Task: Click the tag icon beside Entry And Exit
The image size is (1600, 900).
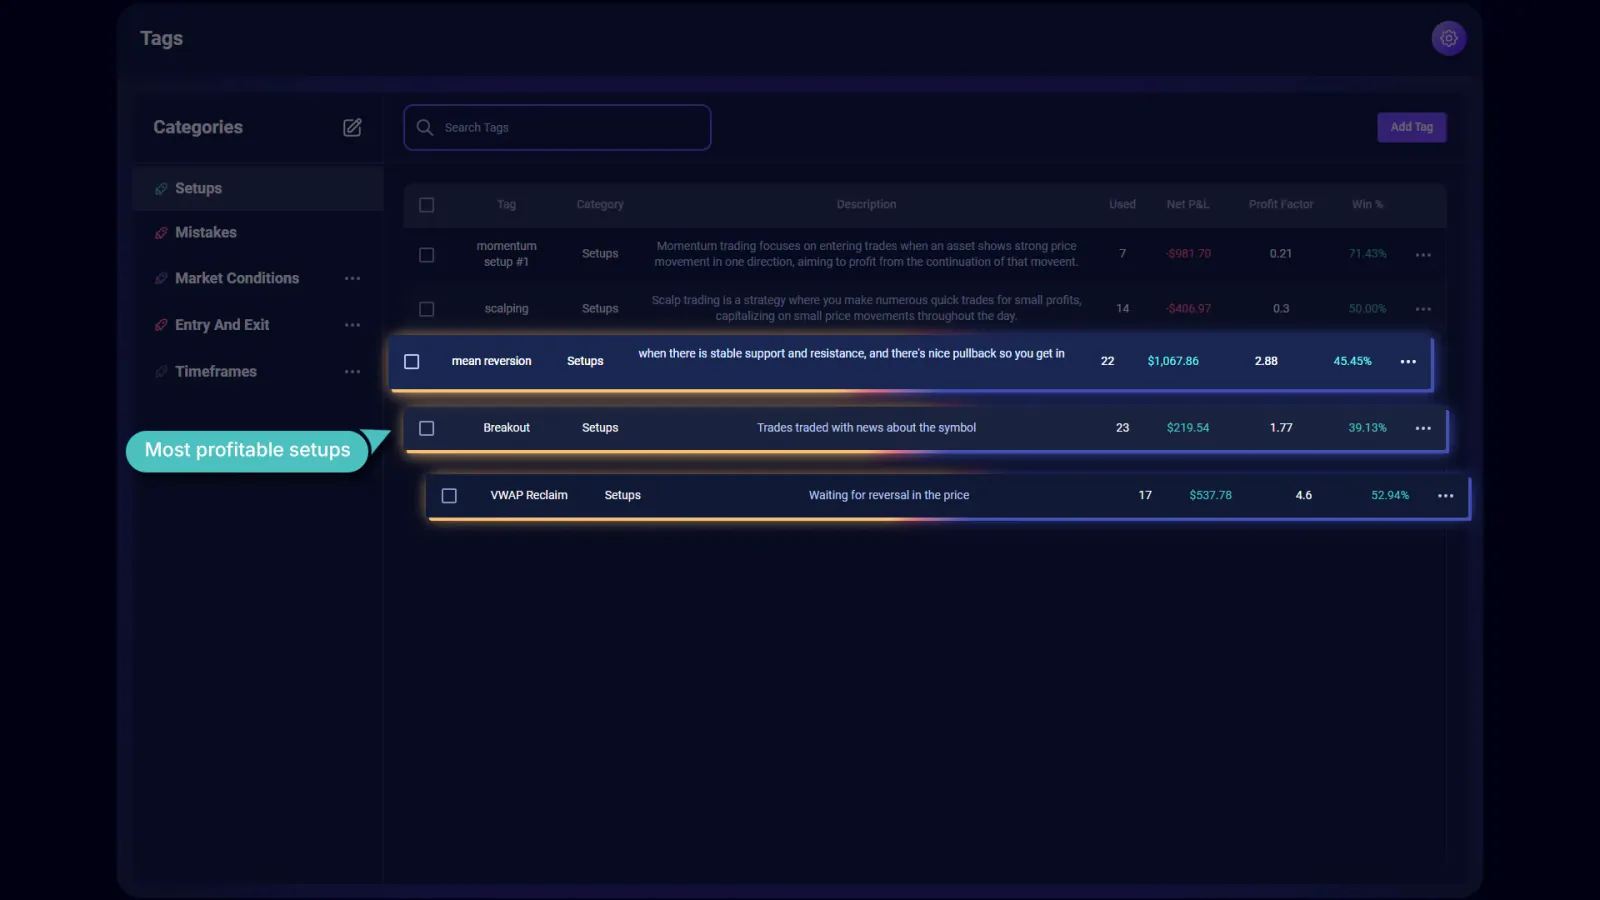Action: pos(162,324)
